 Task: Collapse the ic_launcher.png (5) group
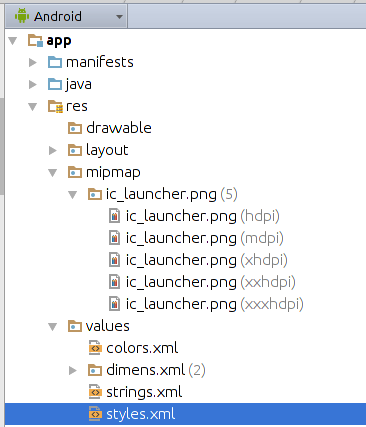coord(73,195)
